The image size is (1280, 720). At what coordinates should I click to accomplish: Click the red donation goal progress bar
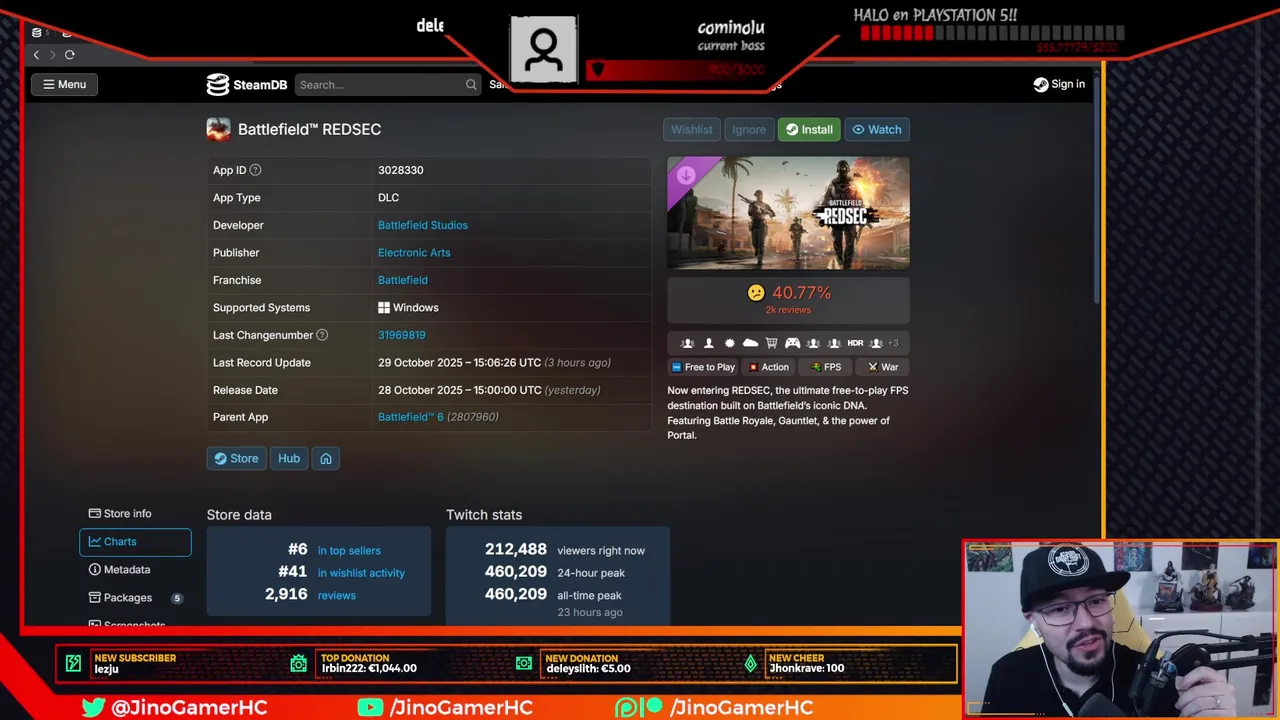click(992, 34)
